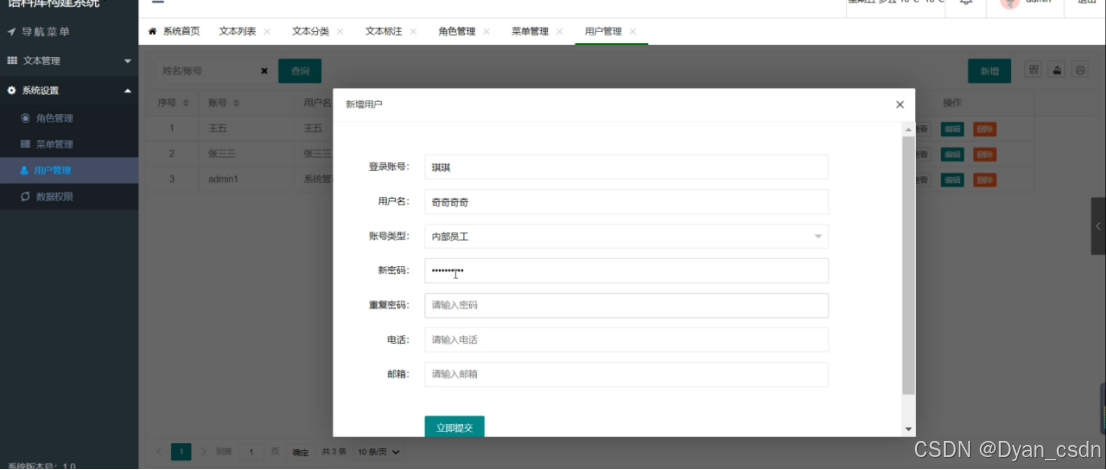1106x470 pixels.
Task: Switch to the 菜单管理 tab
Action: 530,32
